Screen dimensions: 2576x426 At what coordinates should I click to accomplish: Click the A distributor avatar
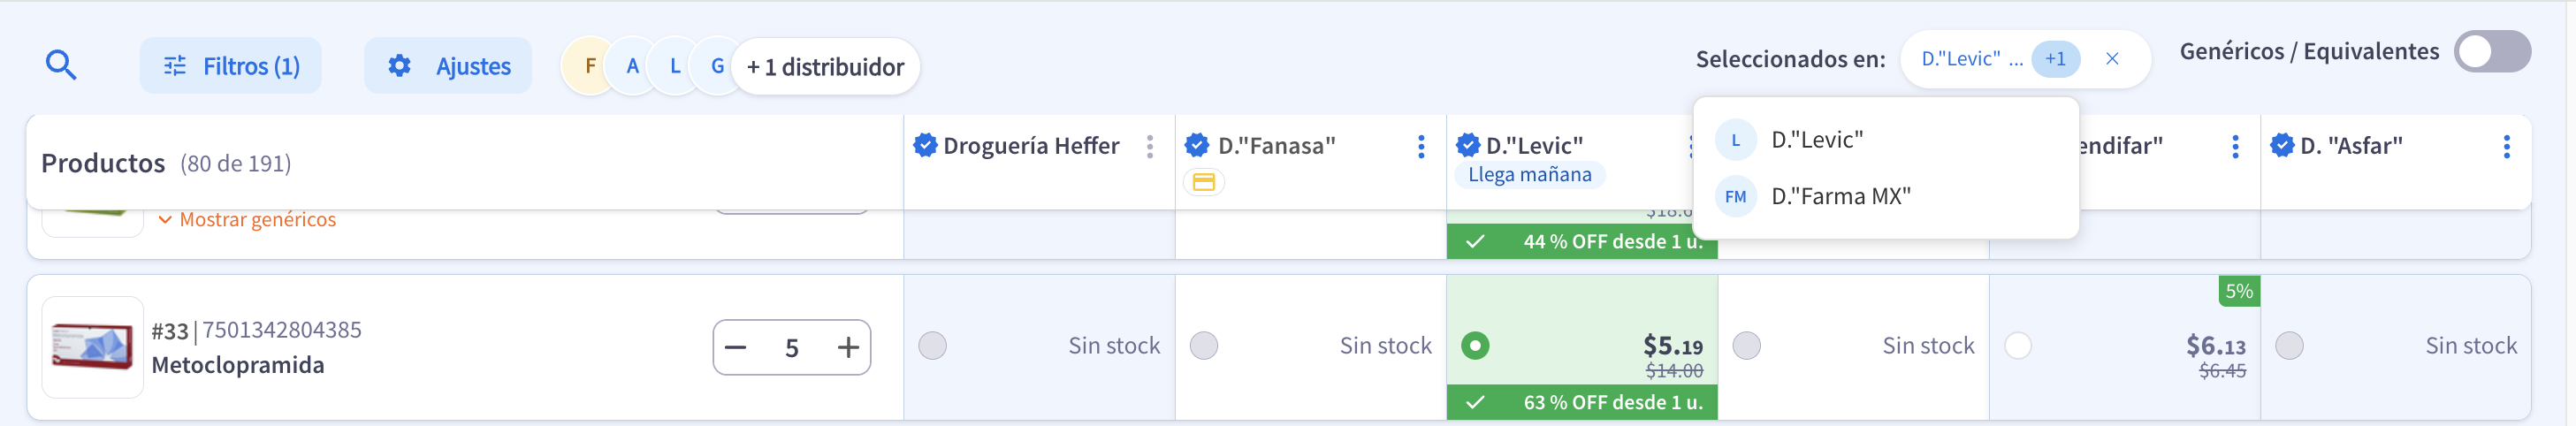point(632,66)
